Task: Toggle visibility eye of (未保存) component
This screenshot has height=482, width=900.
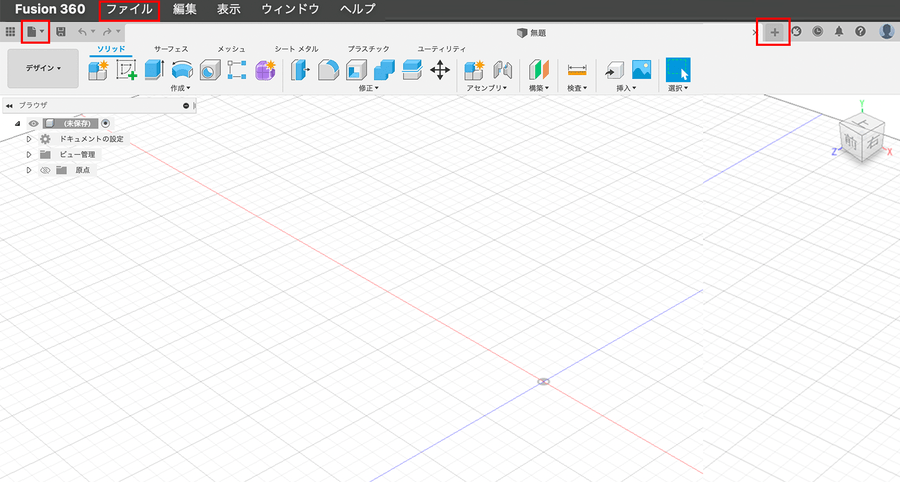Action: tap(33, 123)
